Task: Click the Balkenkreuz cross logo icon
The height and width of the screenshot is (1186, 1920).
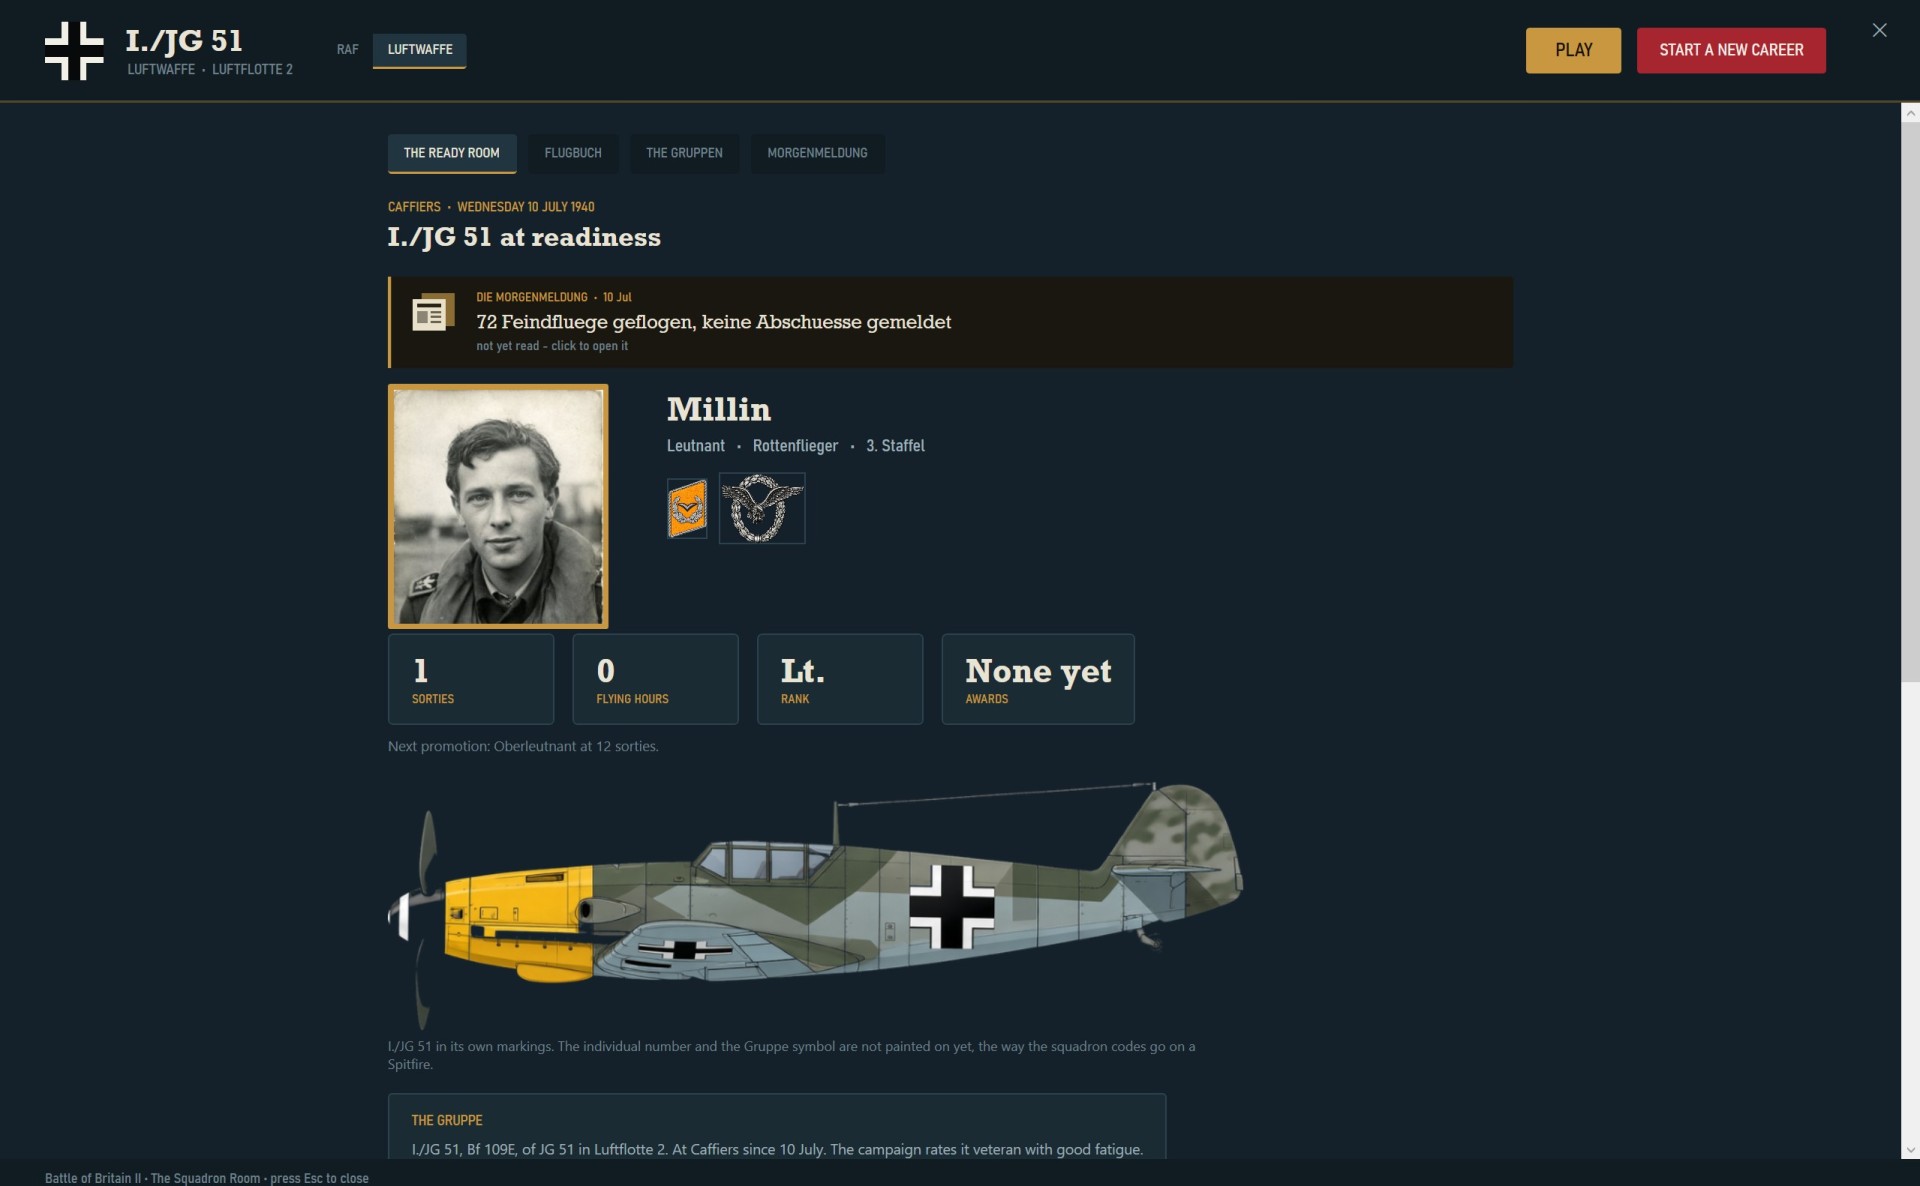Action: click(x=74, y=51)
